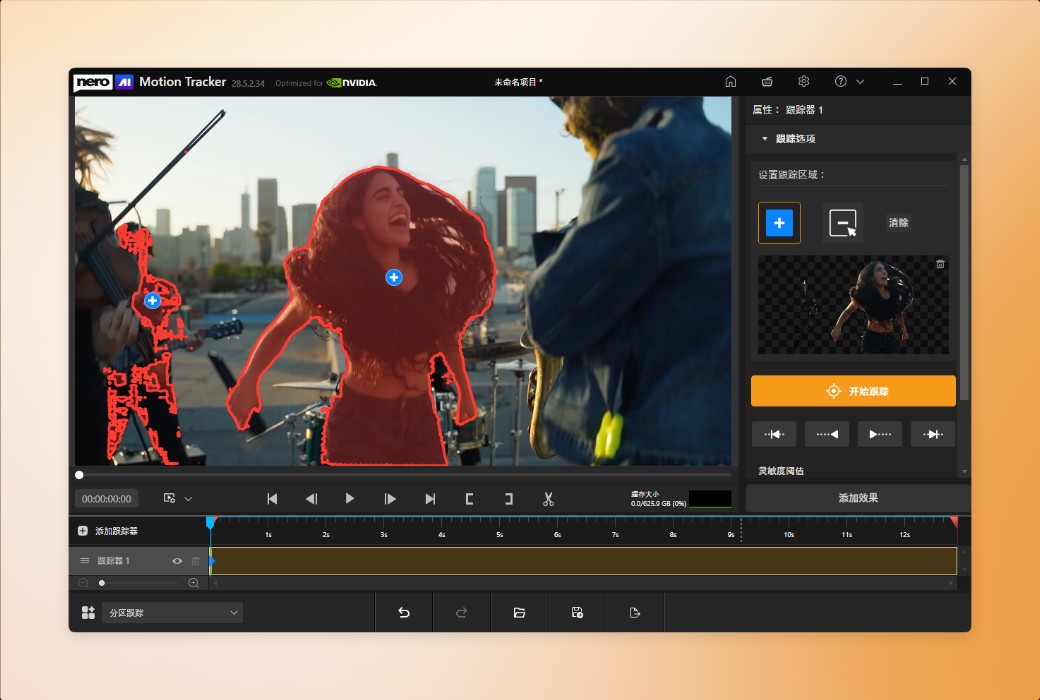The height and width of the screenshot is (700, 1040).
Task: Select the subtract tracking region tool
Action: [842, 223]
